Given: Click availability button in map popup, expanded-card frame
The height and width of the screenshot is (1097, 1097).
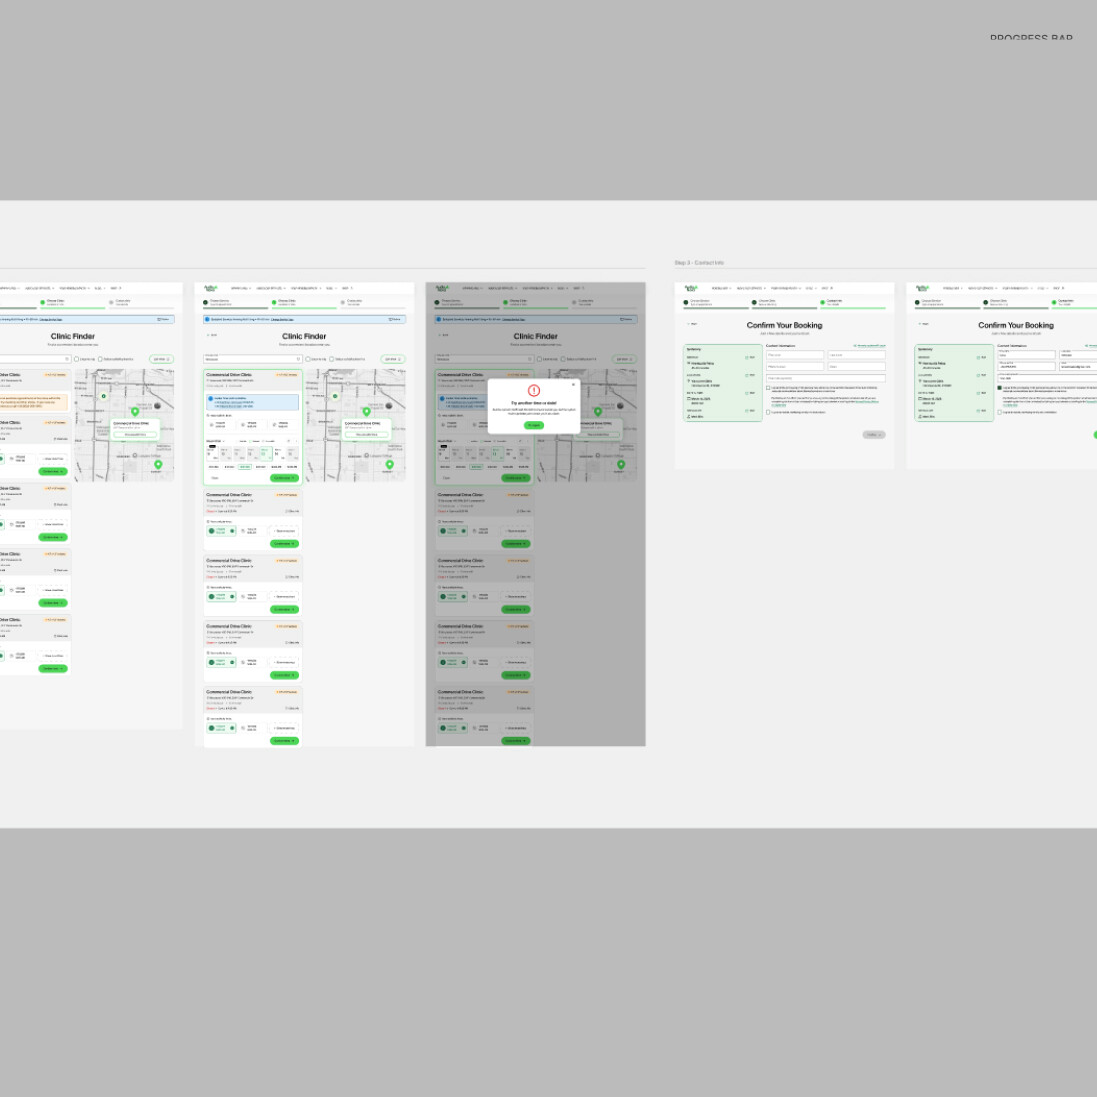Looking at the screenshot, I should [367, 434].
